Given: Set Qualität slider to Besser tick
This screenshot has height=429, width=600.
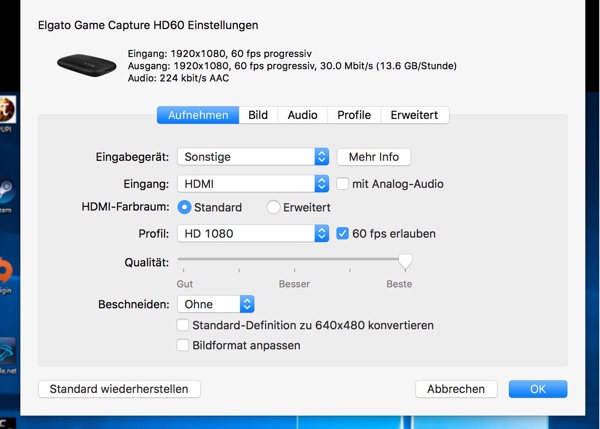Looking at the screenshot, I should [294, 270].
